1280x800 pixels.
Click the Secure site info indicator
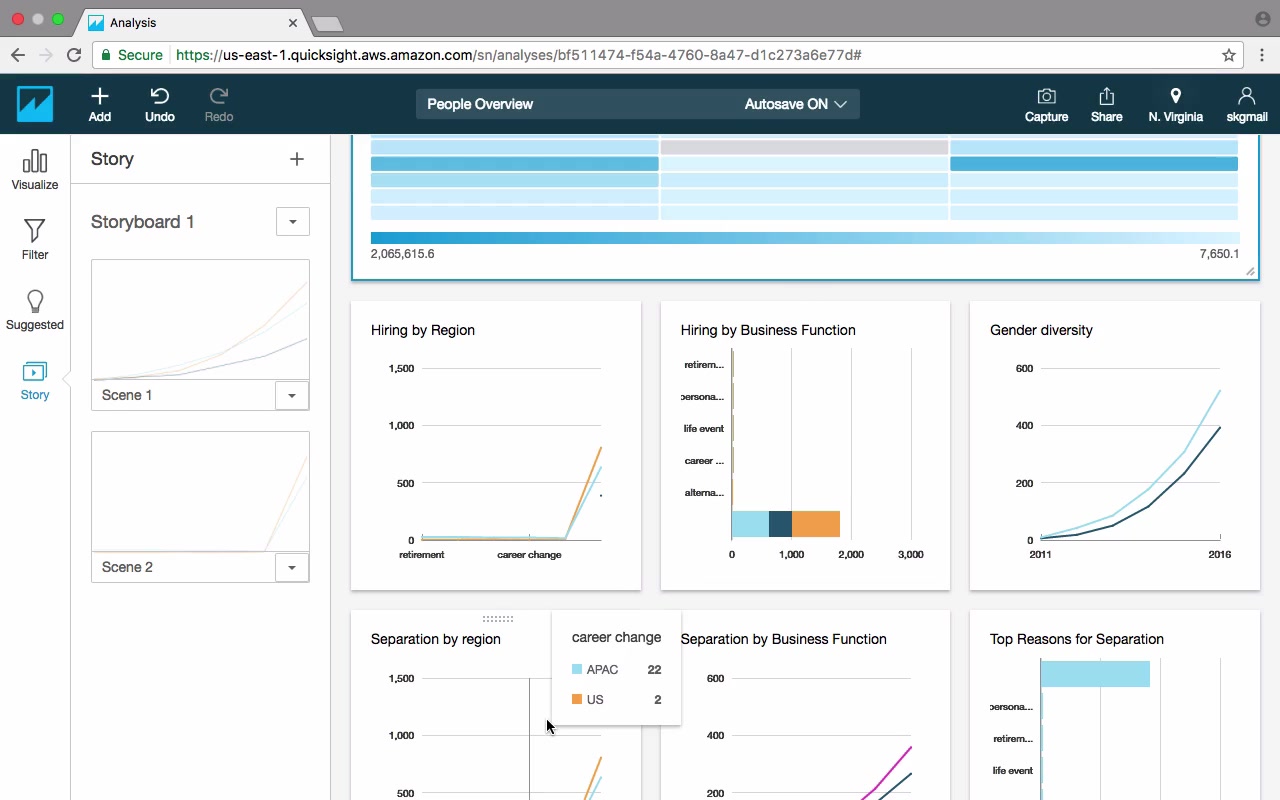point(131,55)
